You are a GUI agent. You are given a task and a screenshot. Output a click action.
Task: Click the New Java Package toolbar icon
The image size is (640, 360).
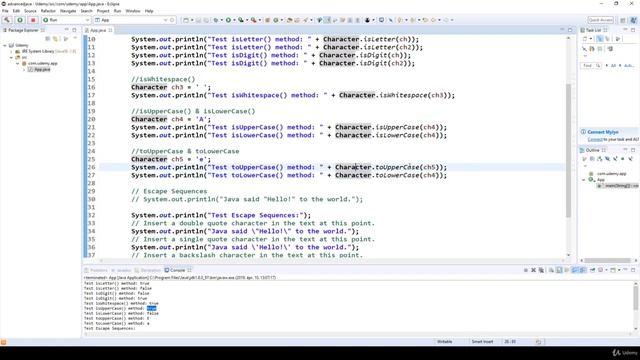[x=268, y=20]
